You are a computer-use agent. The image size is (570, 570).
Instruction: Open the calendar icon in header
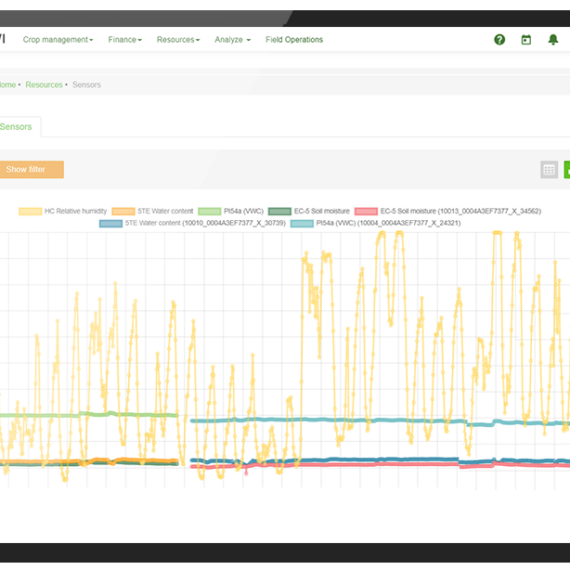tap(526, 40)
